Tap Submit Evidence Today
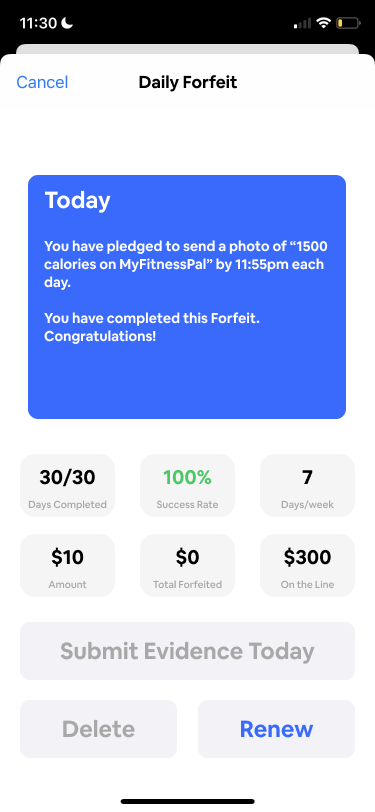The height and width of the screenshot is (812, 375). (188, 651)
